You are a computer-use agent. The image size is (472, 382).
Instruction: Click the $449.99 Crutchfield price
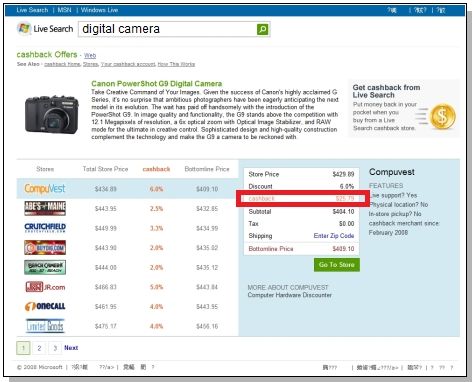[x=106, y=228]
